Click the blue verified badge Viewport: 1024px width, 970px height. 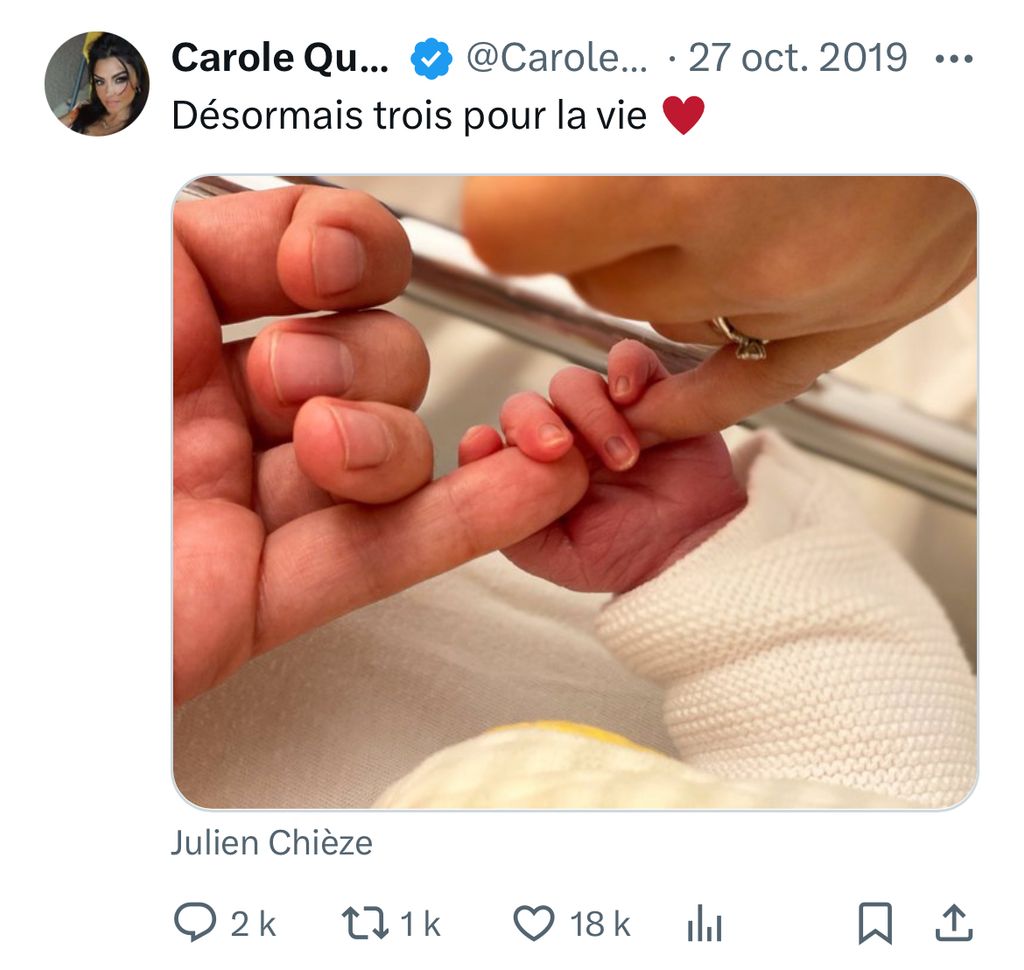[x=431, y=60]
